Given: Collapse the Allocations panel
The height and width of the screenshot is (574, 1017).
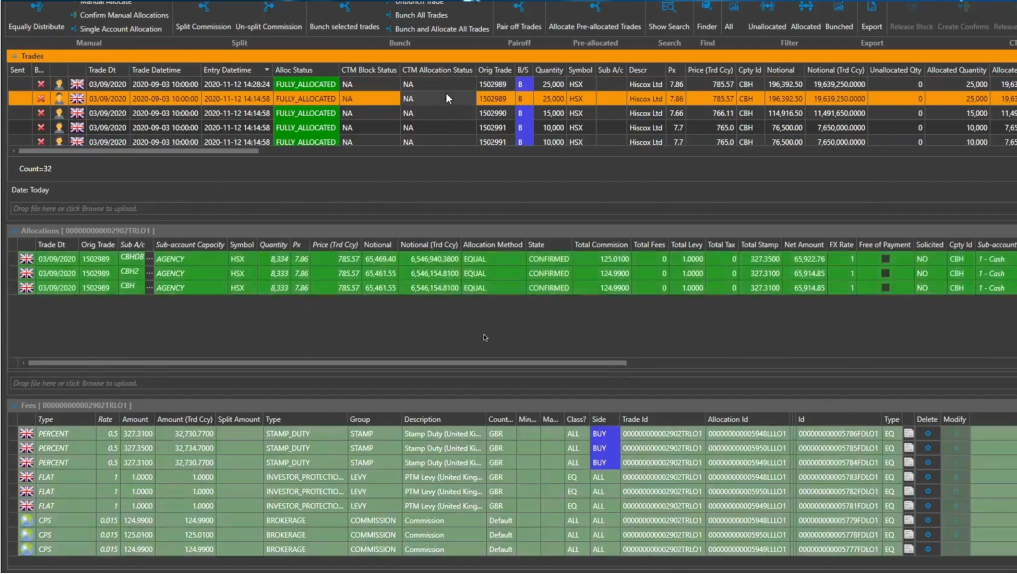Looking at the screenshot, I should (14, 231).
